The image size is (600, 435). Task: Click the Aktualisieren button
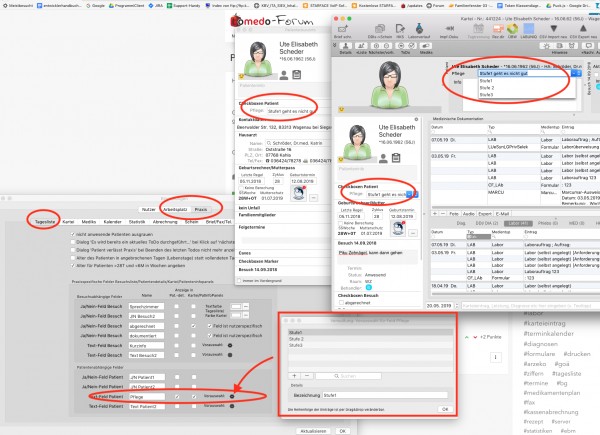click(313, 431)
